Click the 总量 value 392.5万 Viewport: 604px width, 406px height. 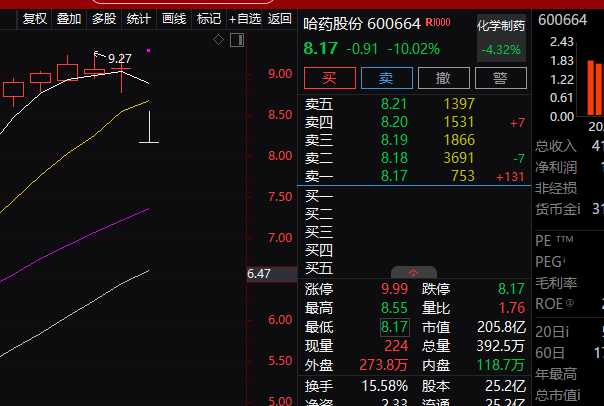pyautogui.click(x=501, y=346)
